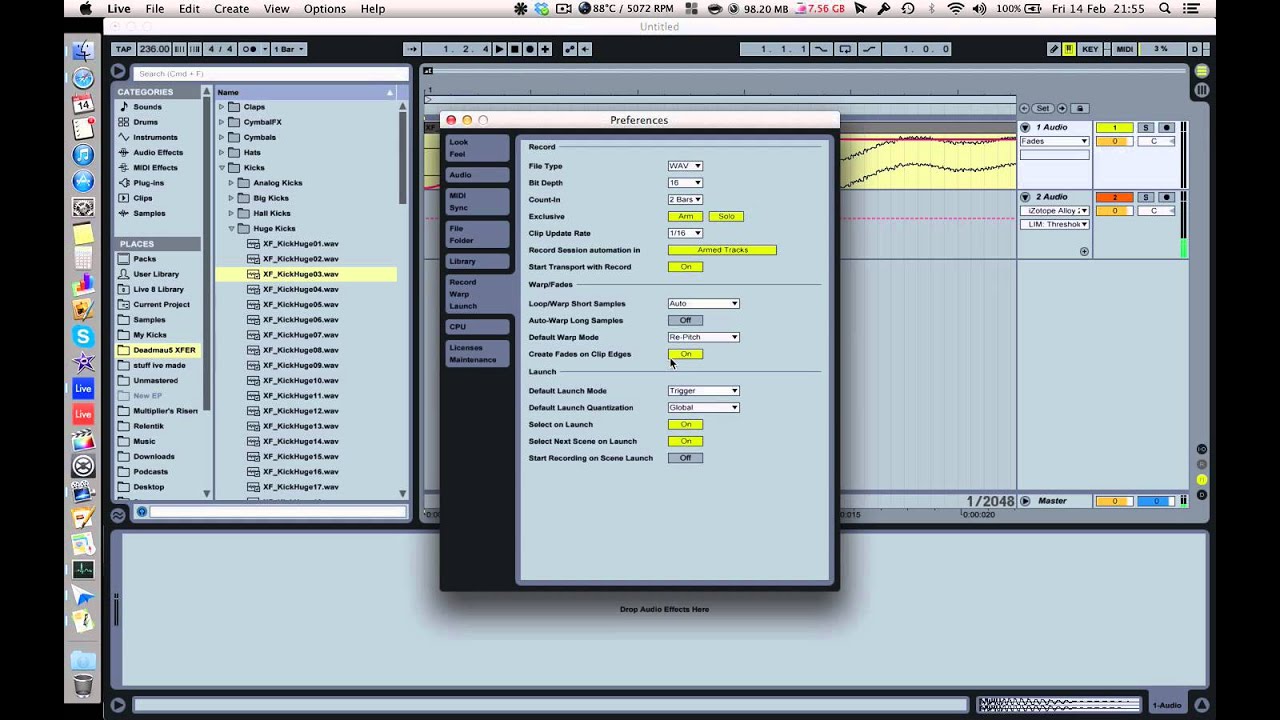
Task: Toggle Create Fades on Clip Edges
Action: pyautogui.click(x=685, y=354)
